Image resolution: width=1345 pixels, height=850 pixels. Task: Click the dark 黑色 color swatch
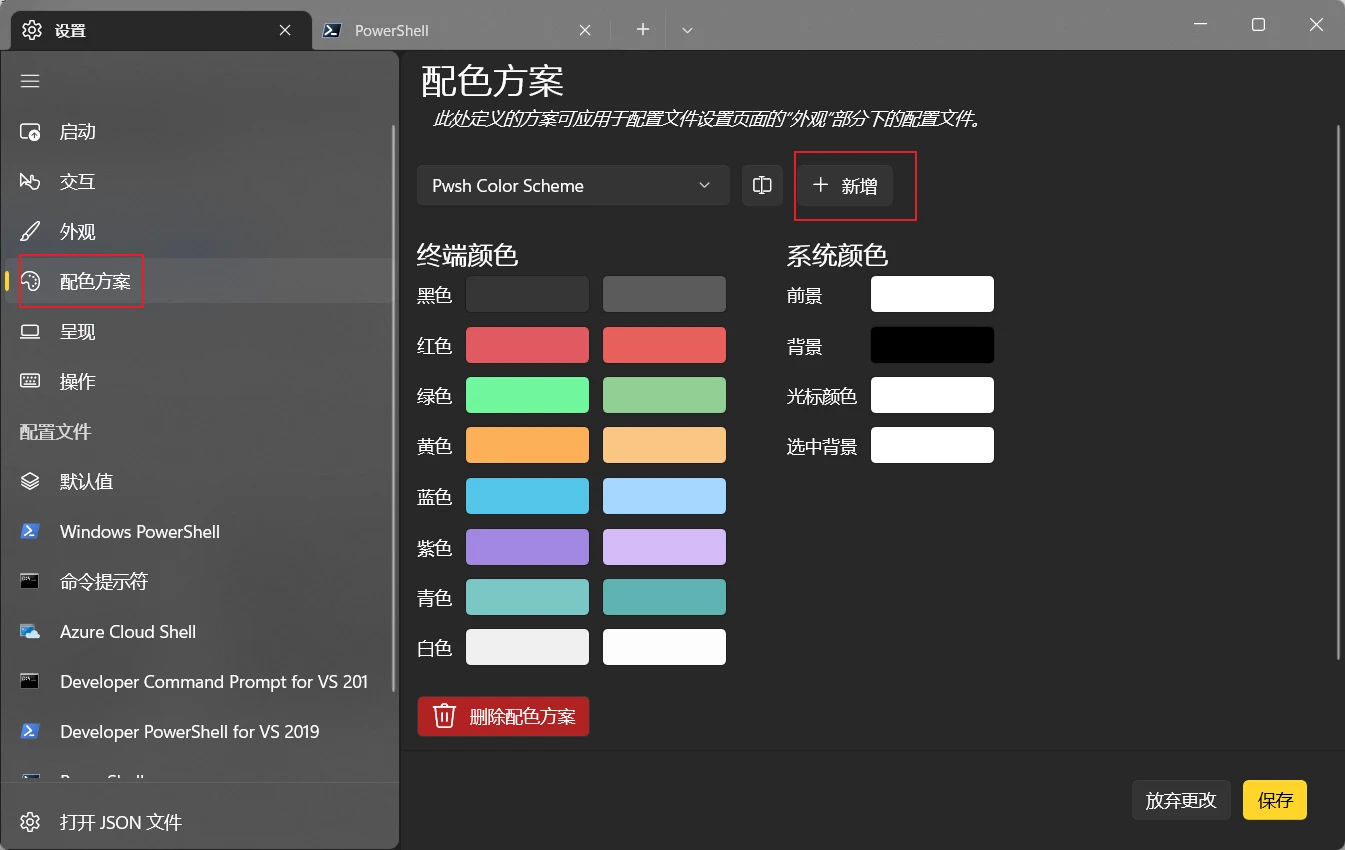click(527, 294)
